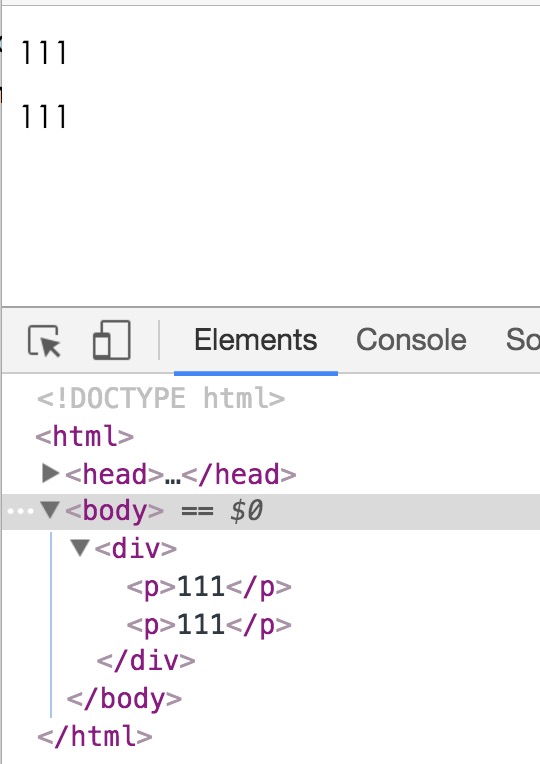Select the closing html tag
This screenshot has height=764, width=540.
point(95,736)
